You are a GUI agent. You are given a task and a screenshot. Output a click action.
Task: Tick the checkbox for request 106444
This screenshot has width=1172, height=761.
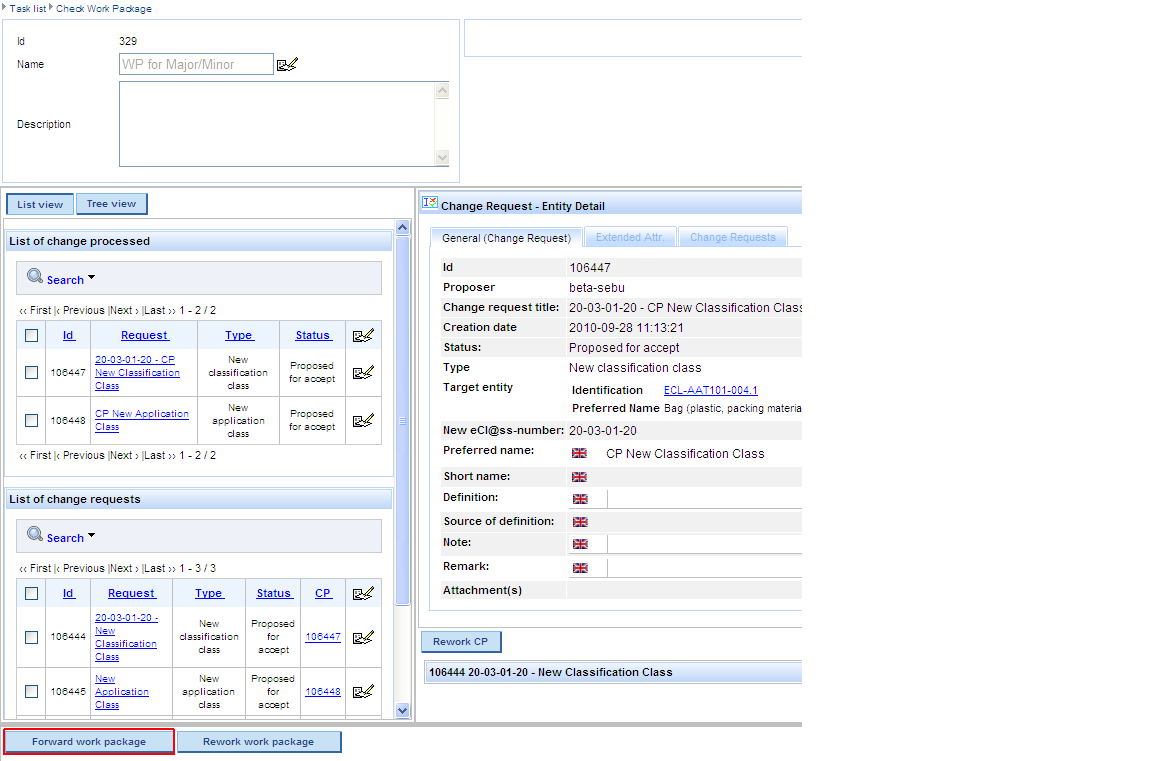point(32,637)
